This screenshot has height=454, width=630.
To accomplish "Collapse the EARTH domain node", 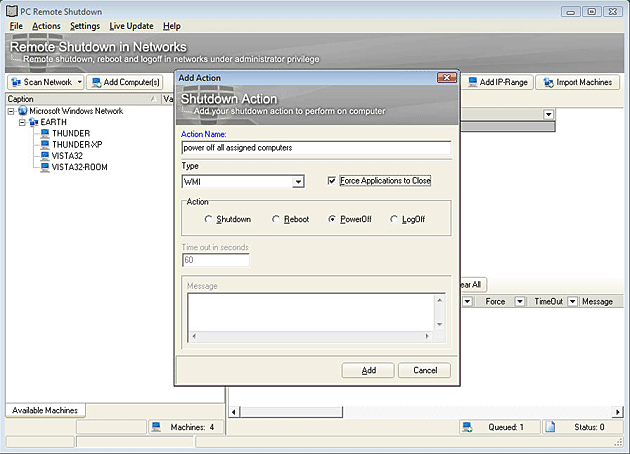I will click(x=23, y=122).
